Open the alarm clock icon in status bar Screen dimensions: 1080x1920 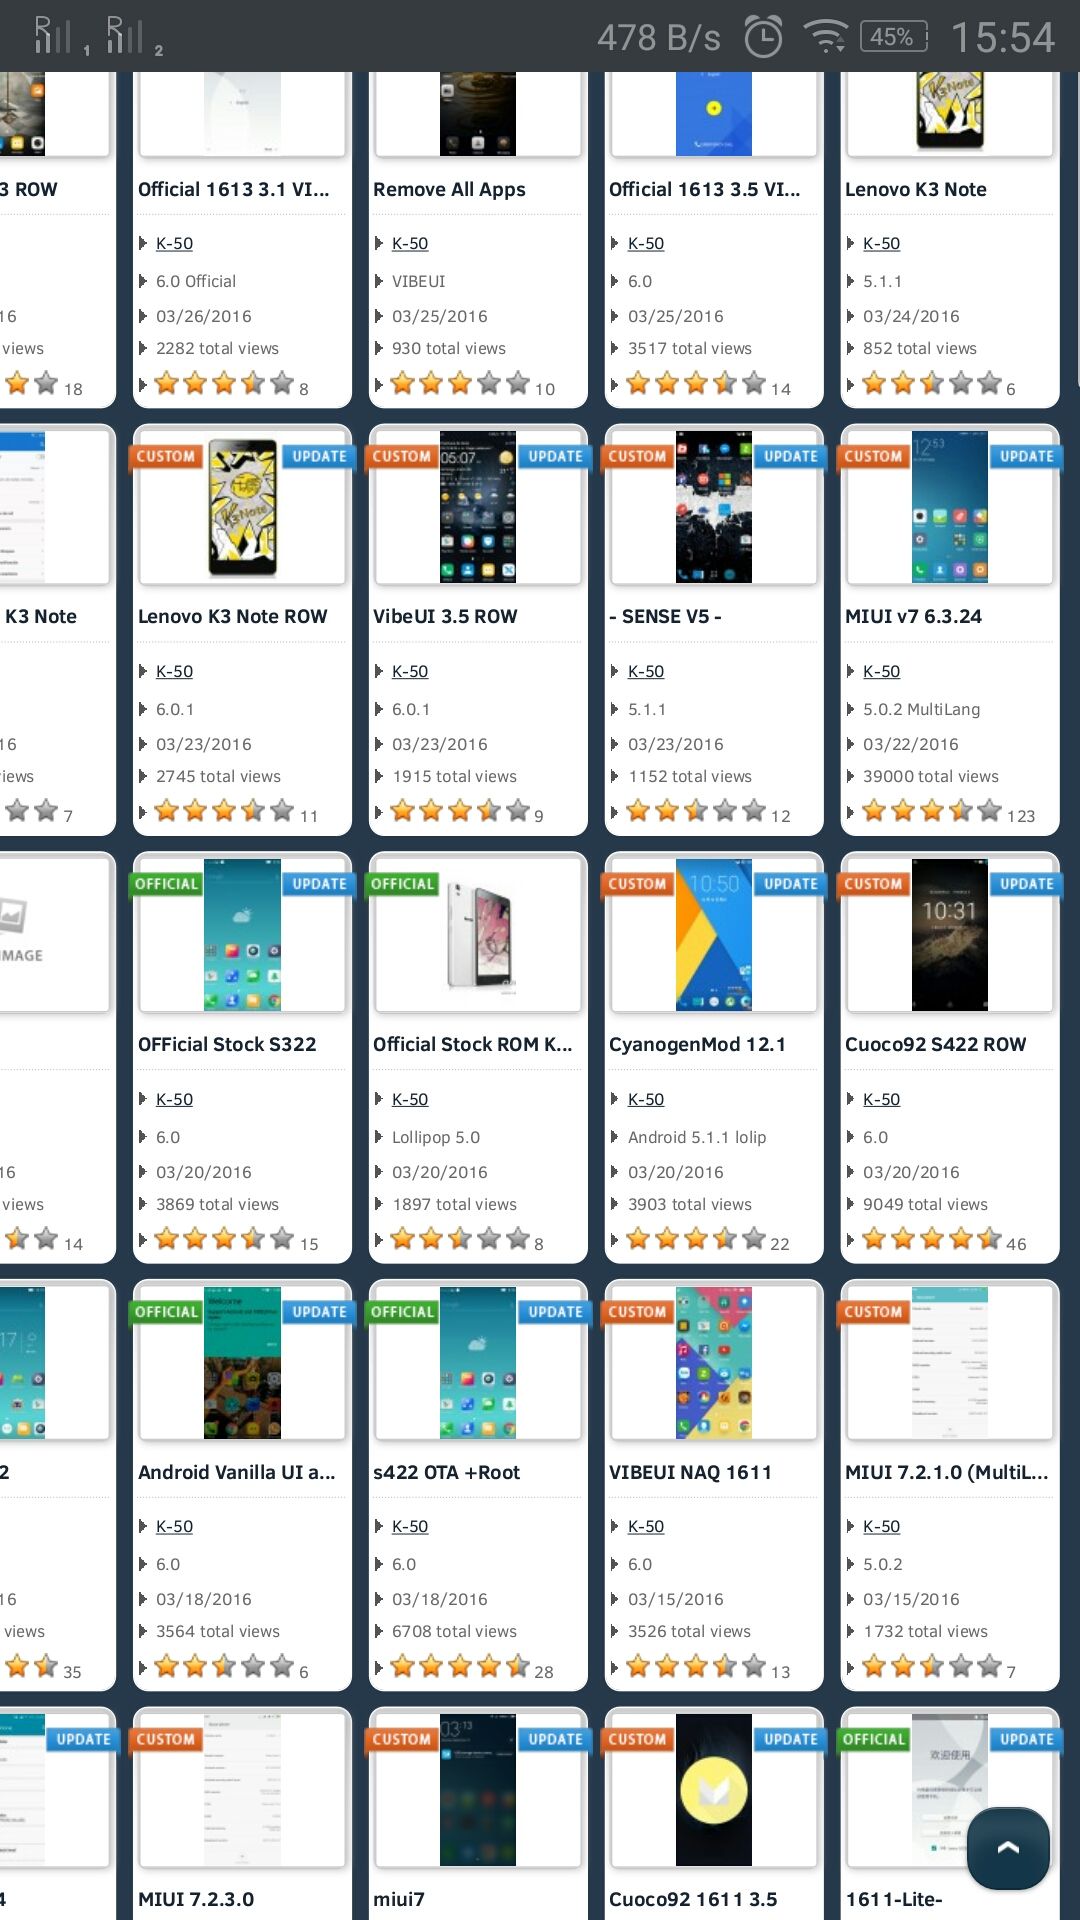coord(764,37)
